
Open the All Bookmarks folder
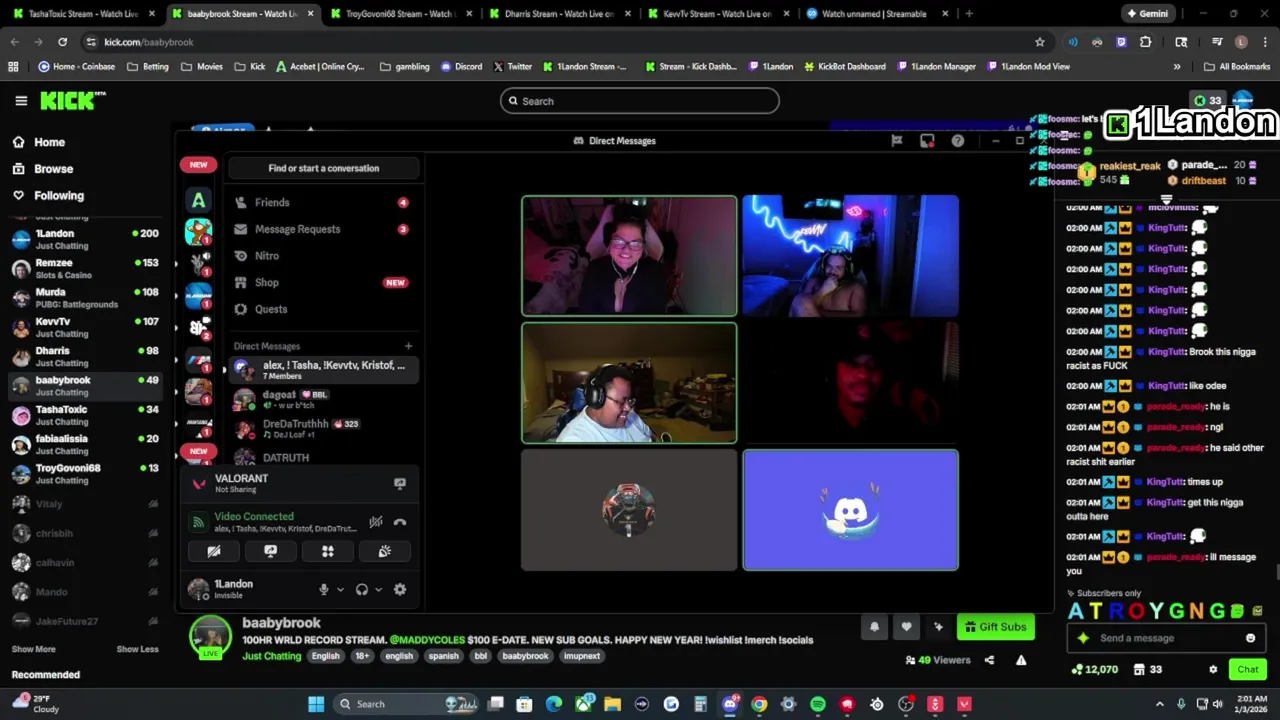pos(1236,66)
